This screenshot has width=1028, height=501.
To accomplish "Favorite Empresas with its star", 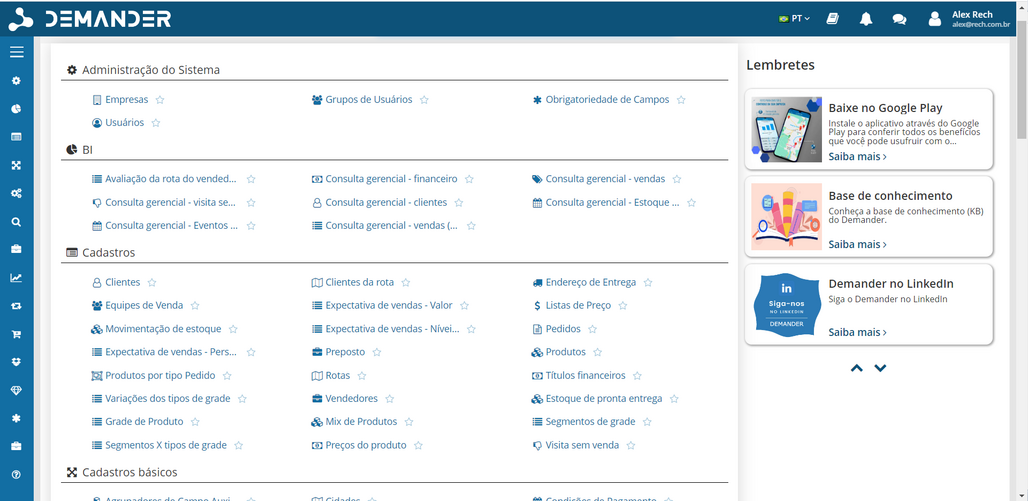I will pos(160,100).
